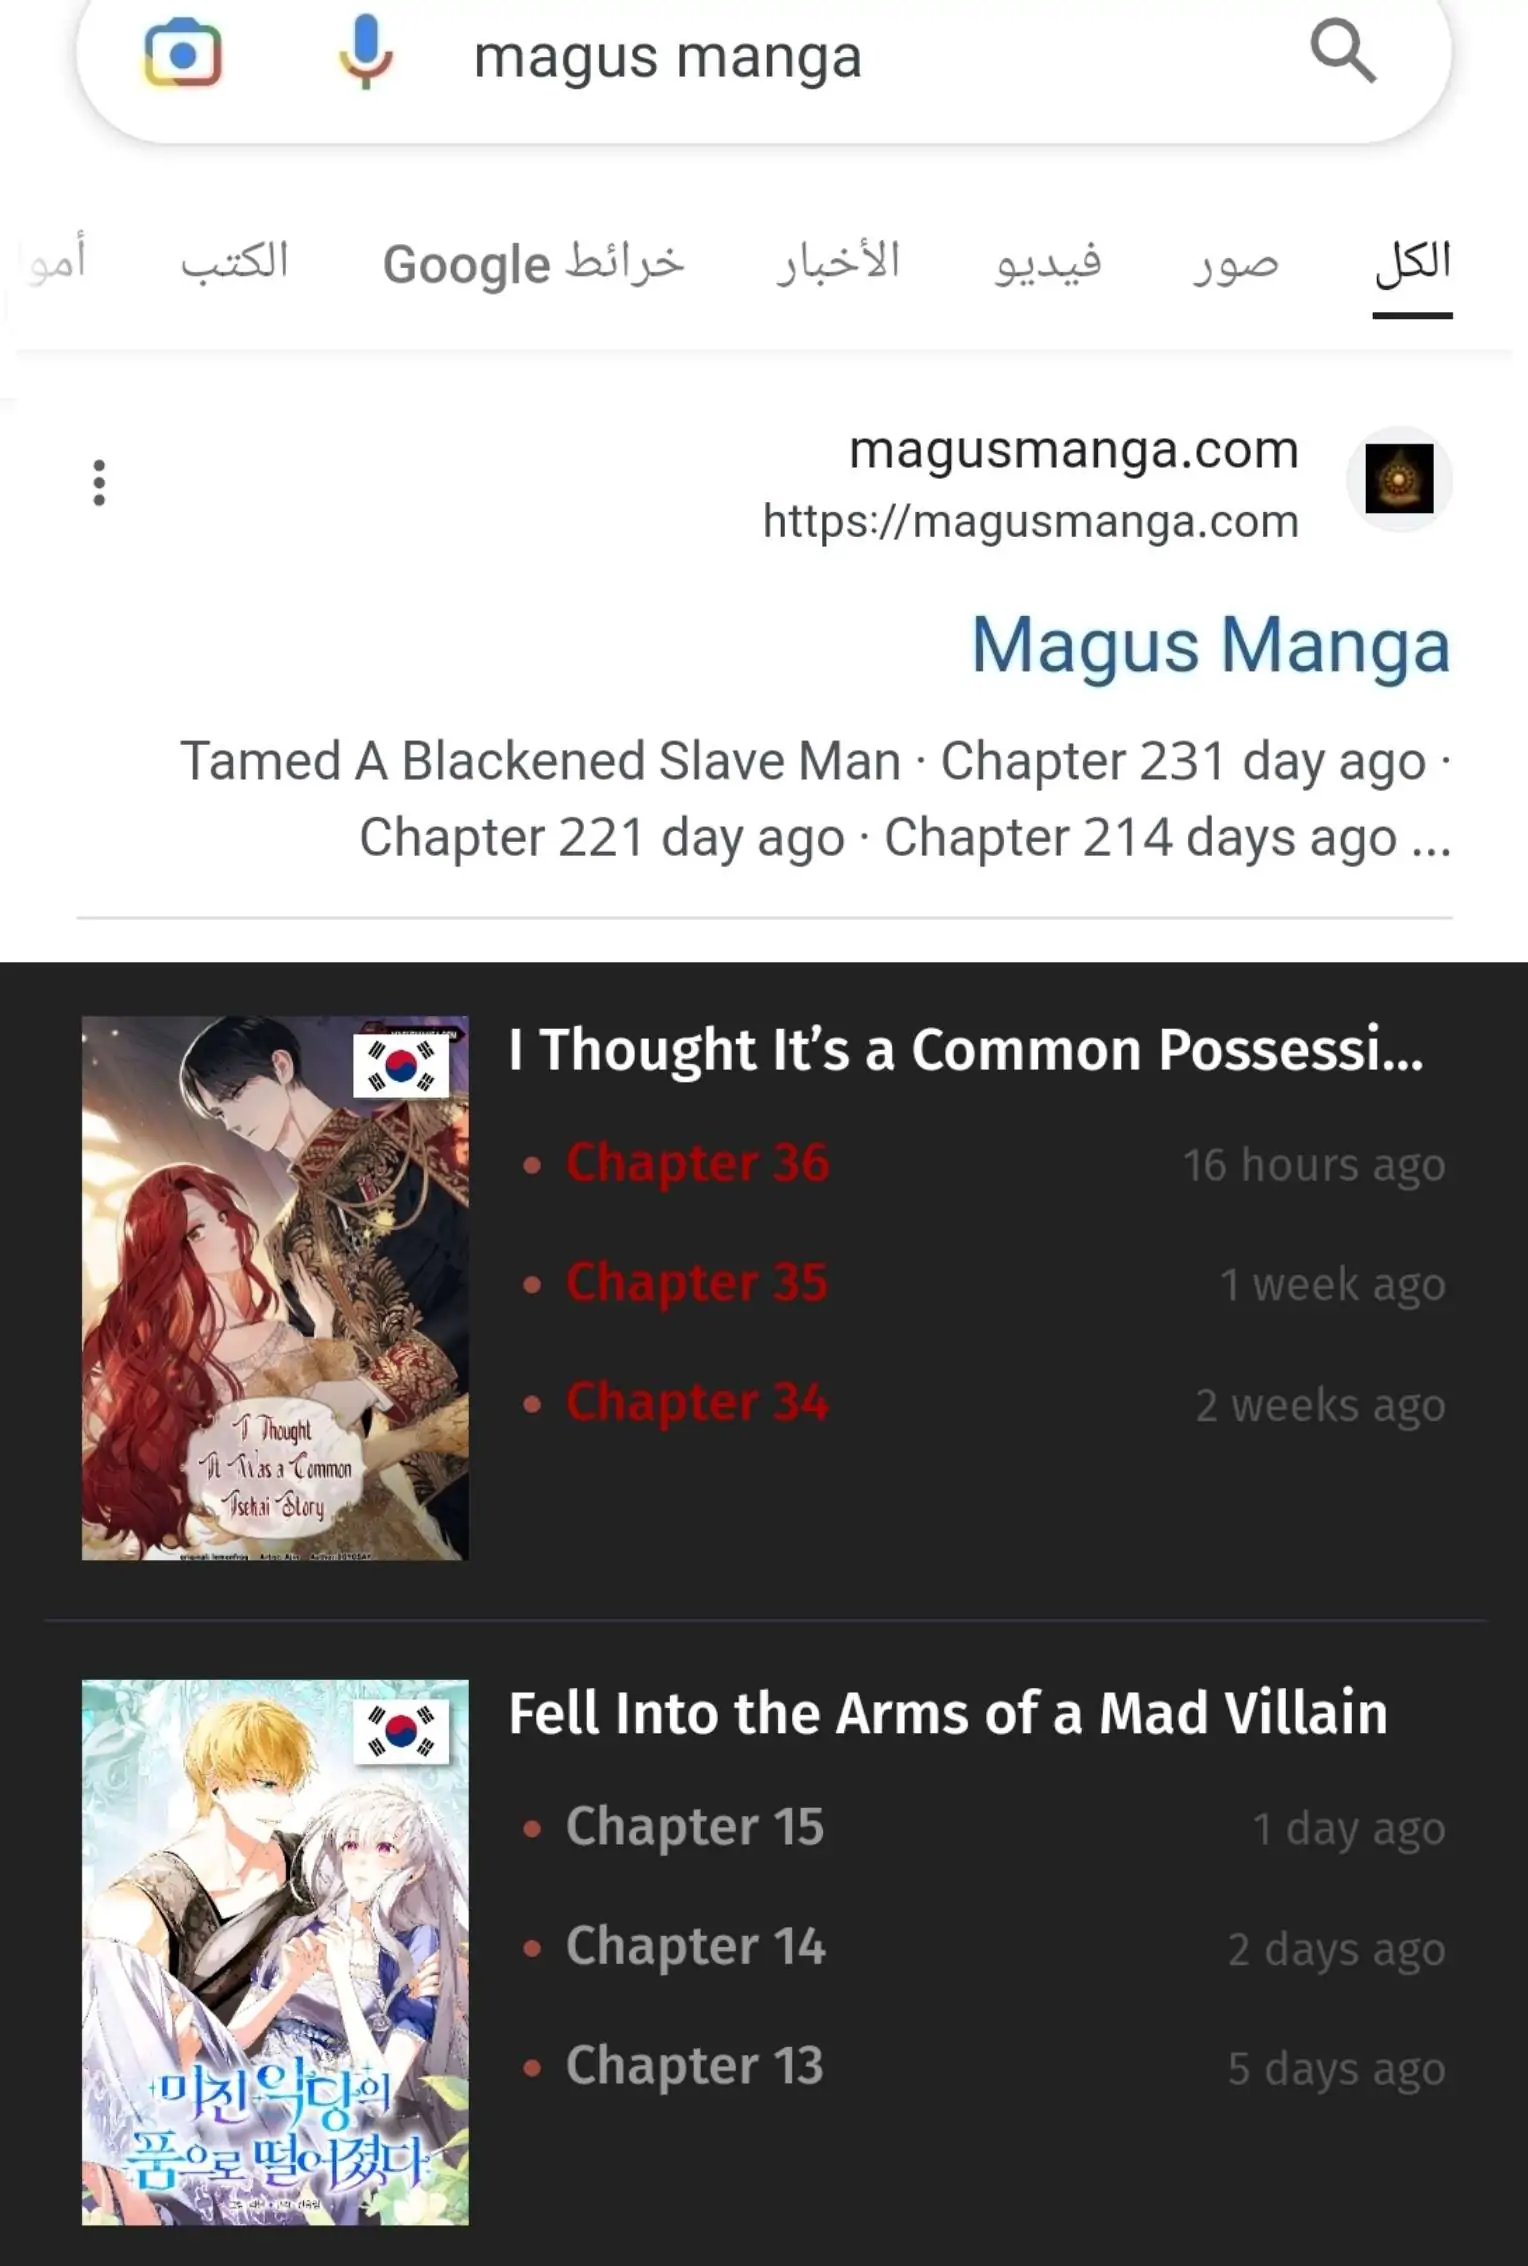Tap the magnifying glass search icon
The image size is (1528, 2266).
(1342, 52)
